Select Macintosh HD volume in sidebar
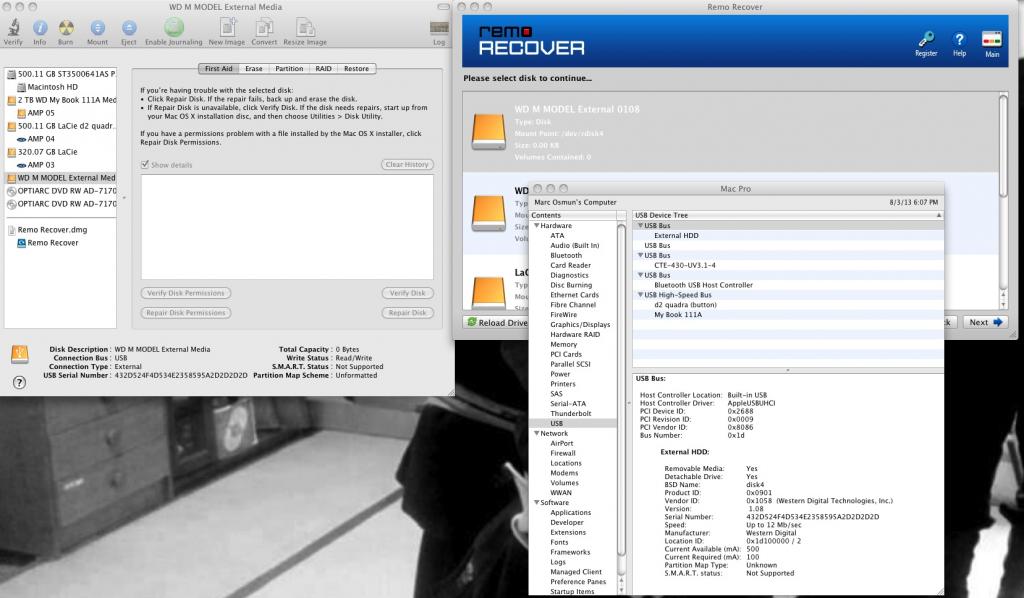This screenshot has width=1024, height=598. point(52,87)
